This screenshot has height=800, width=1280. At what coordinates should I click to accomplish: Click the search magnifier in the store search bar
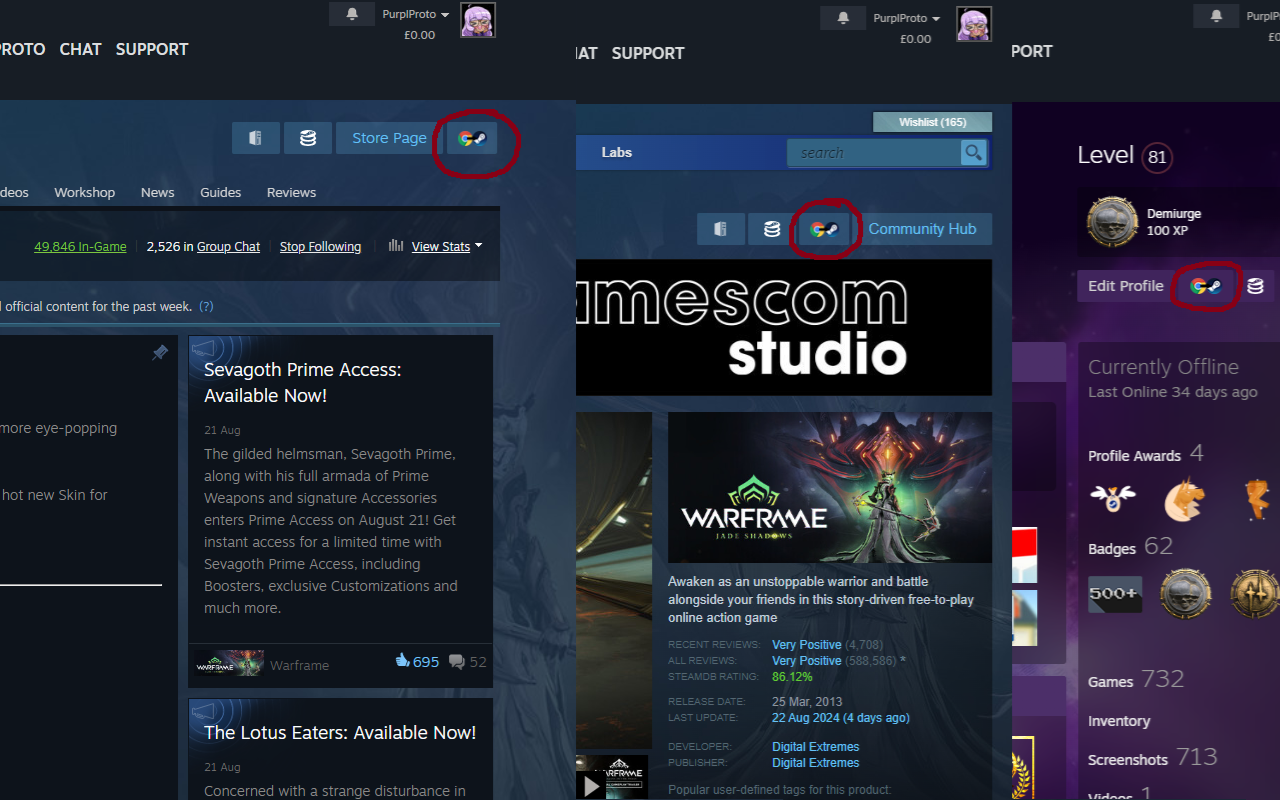(x=973, y=152)
